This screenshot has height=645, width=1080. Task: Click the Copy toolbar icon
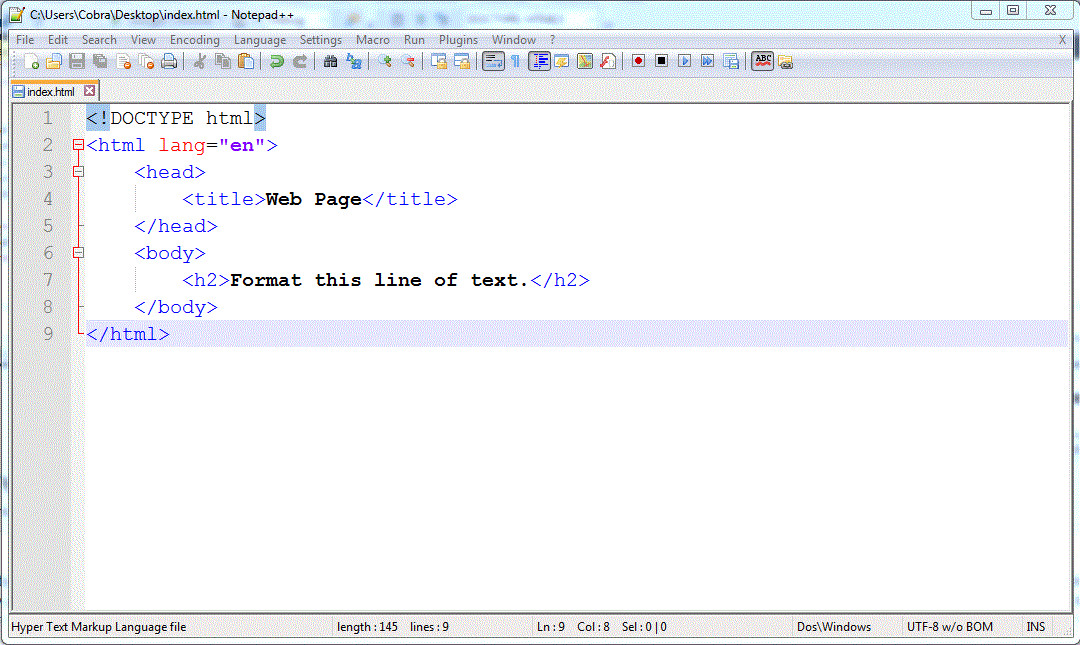[x=222, y=61]
